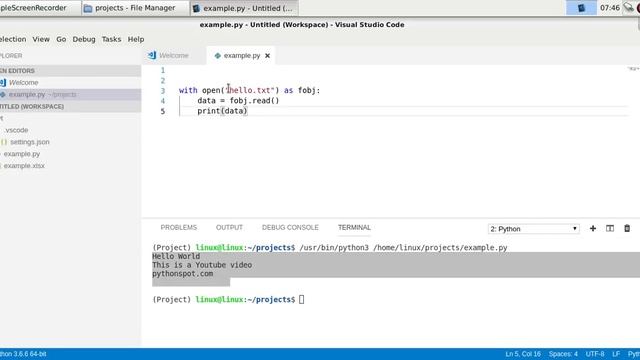Open the Help menu
640x360 pixels.
[136, 39]
